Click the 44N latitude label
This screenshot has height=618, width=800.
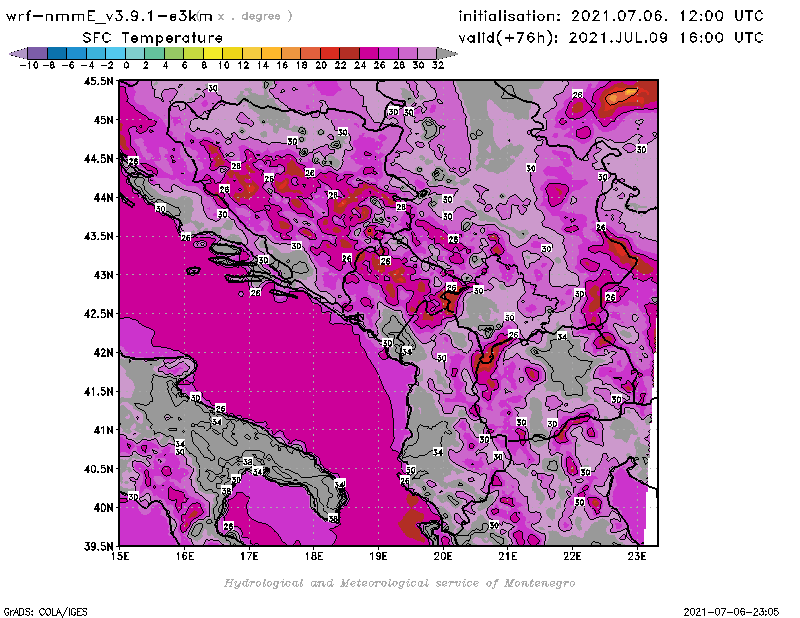point(103,197)
